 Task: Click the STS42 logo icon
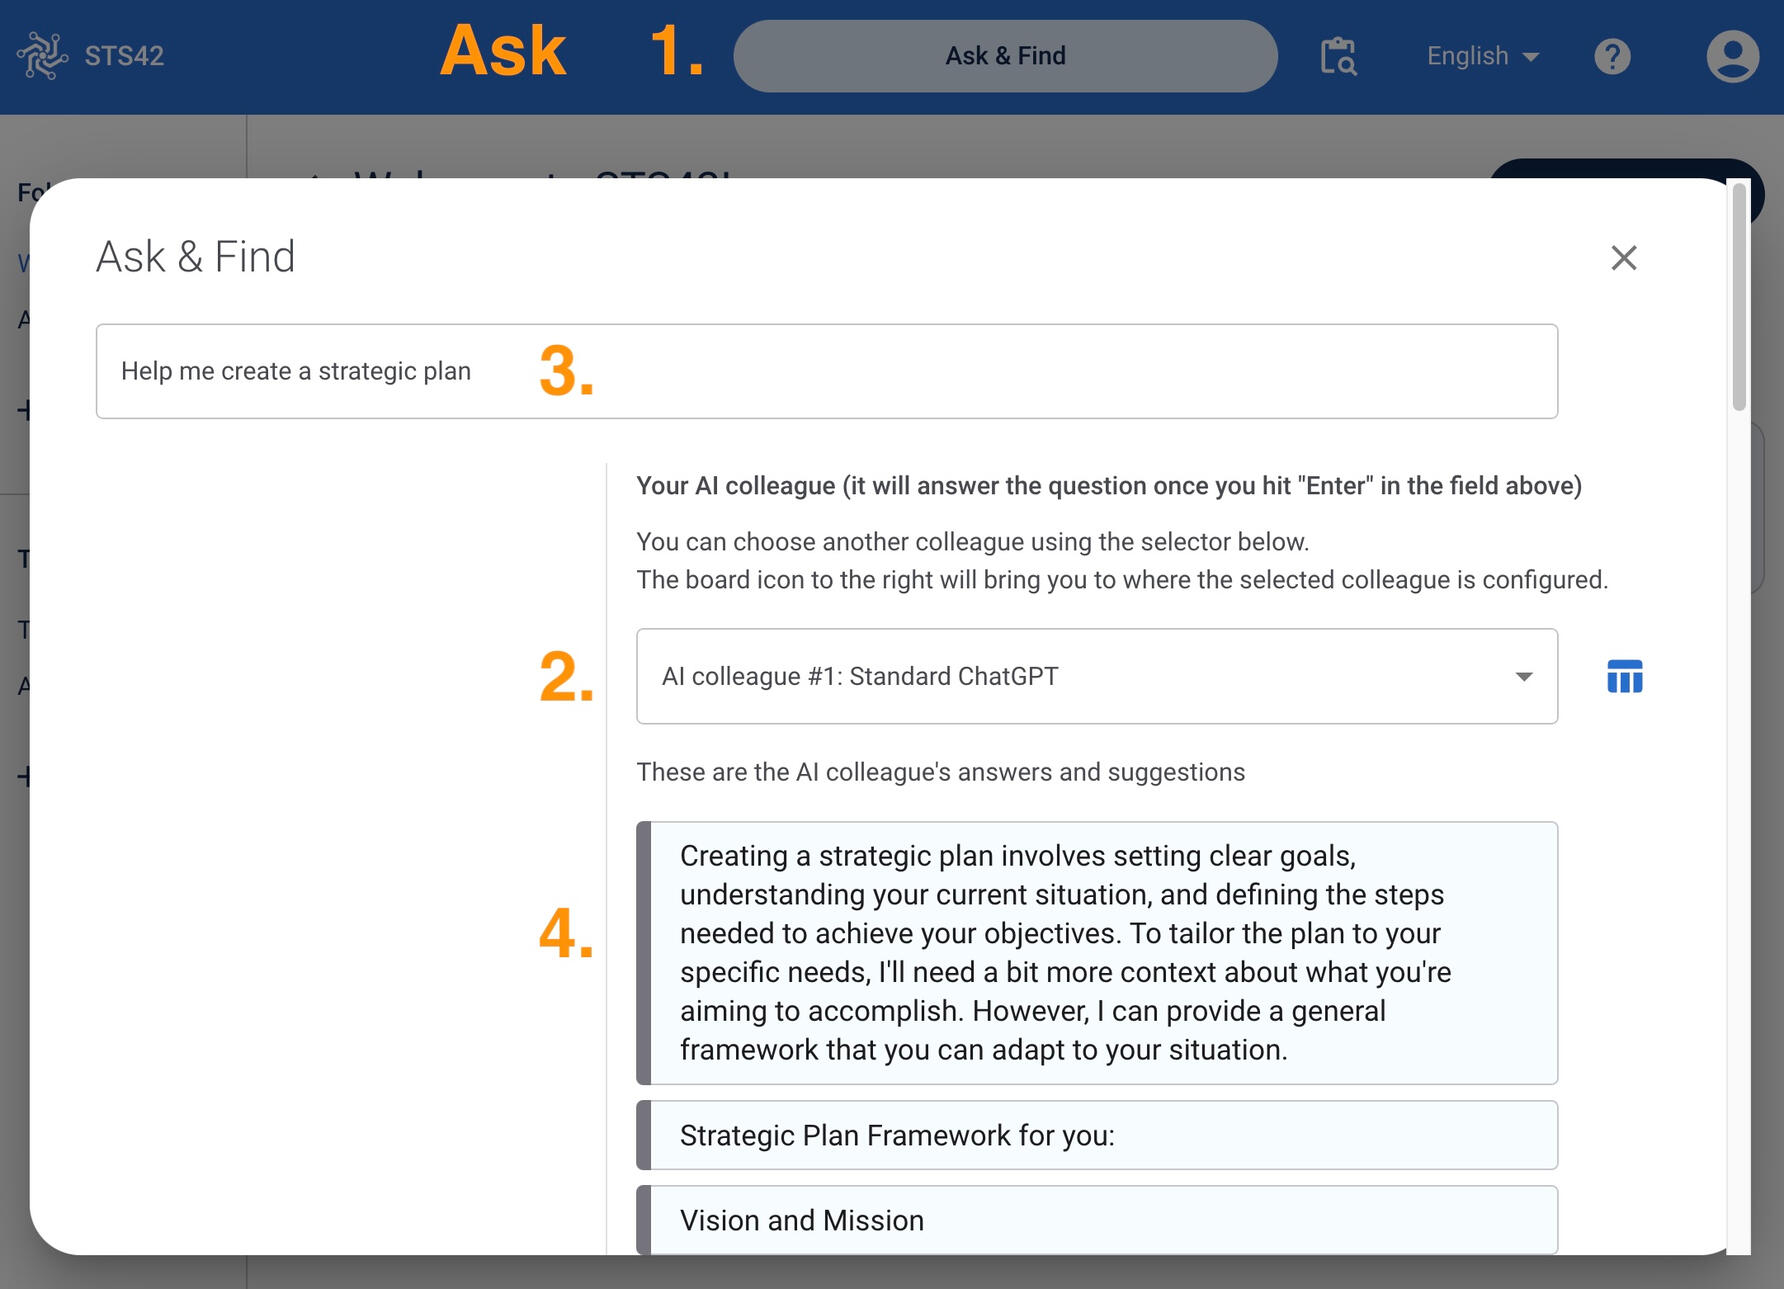[42, 56]
